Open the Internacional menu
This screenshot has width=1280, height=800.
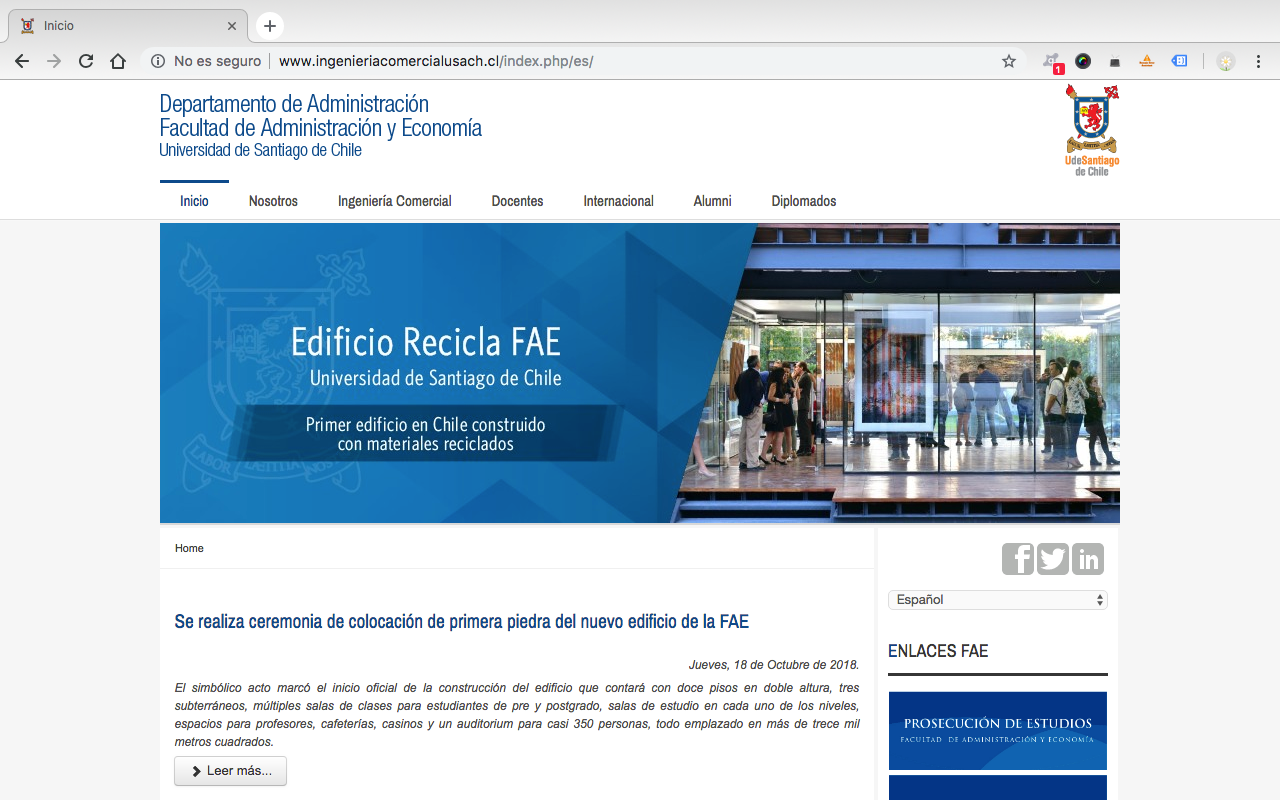click(x=618, y=201)
